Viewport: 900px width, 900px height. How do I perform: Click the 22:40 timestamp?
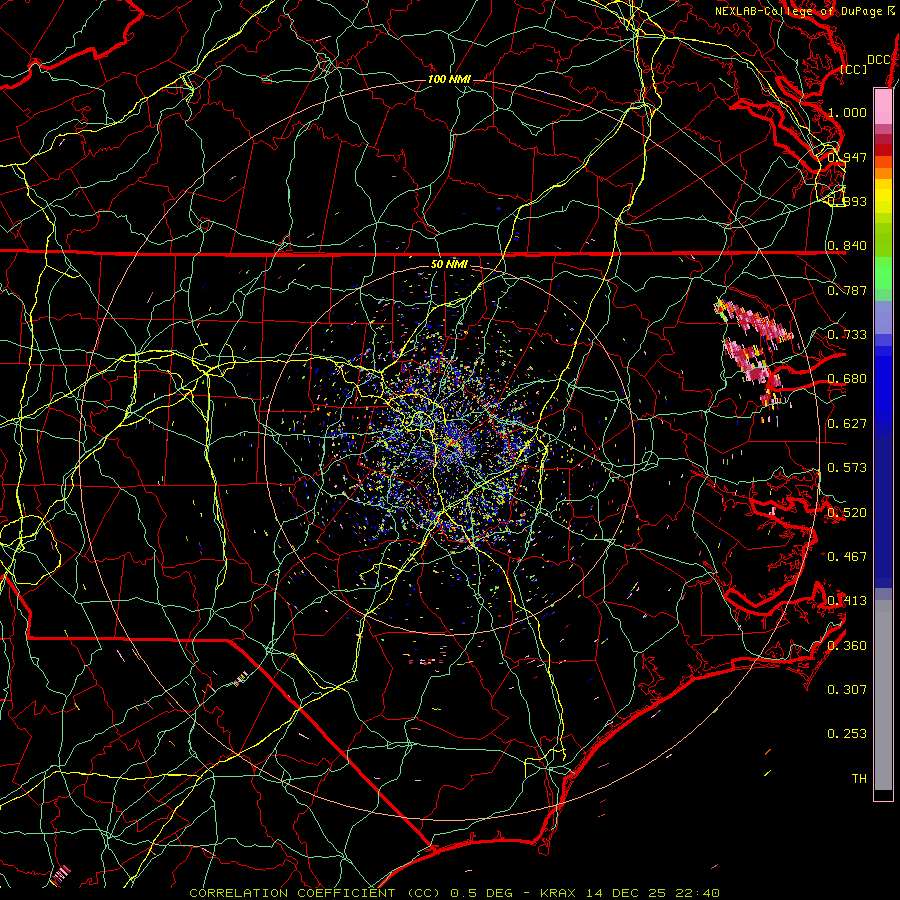(698, 893)
